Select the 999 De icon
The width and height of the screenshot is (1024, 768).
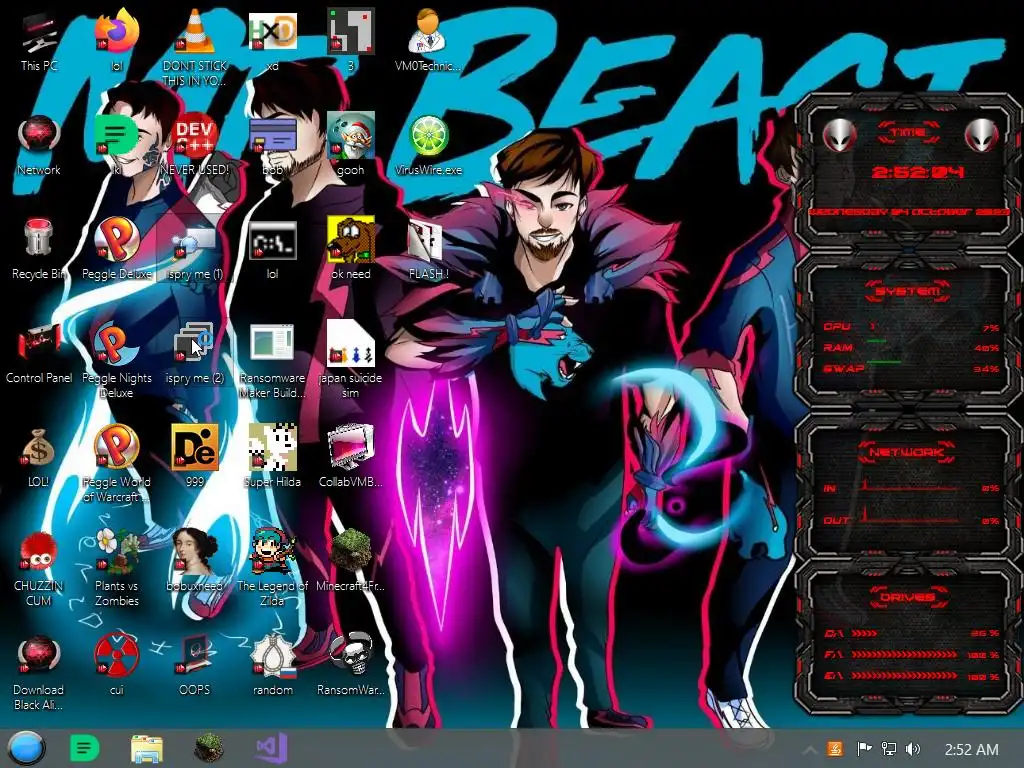coord(195,447)
